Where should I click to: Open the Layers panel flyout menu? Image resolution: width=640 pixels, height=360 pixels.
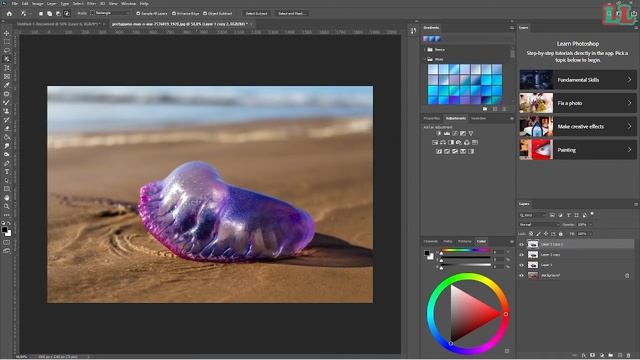pos(636,204)
